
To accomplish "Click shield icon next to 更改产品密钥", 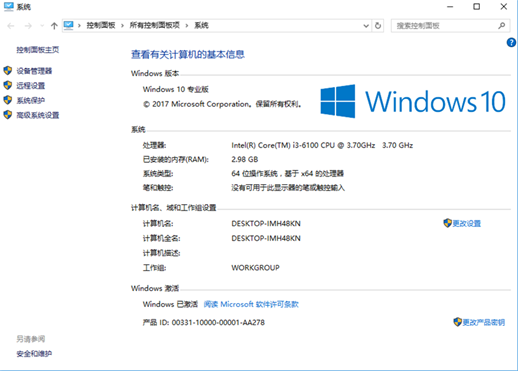I will [x=457, y=322].
